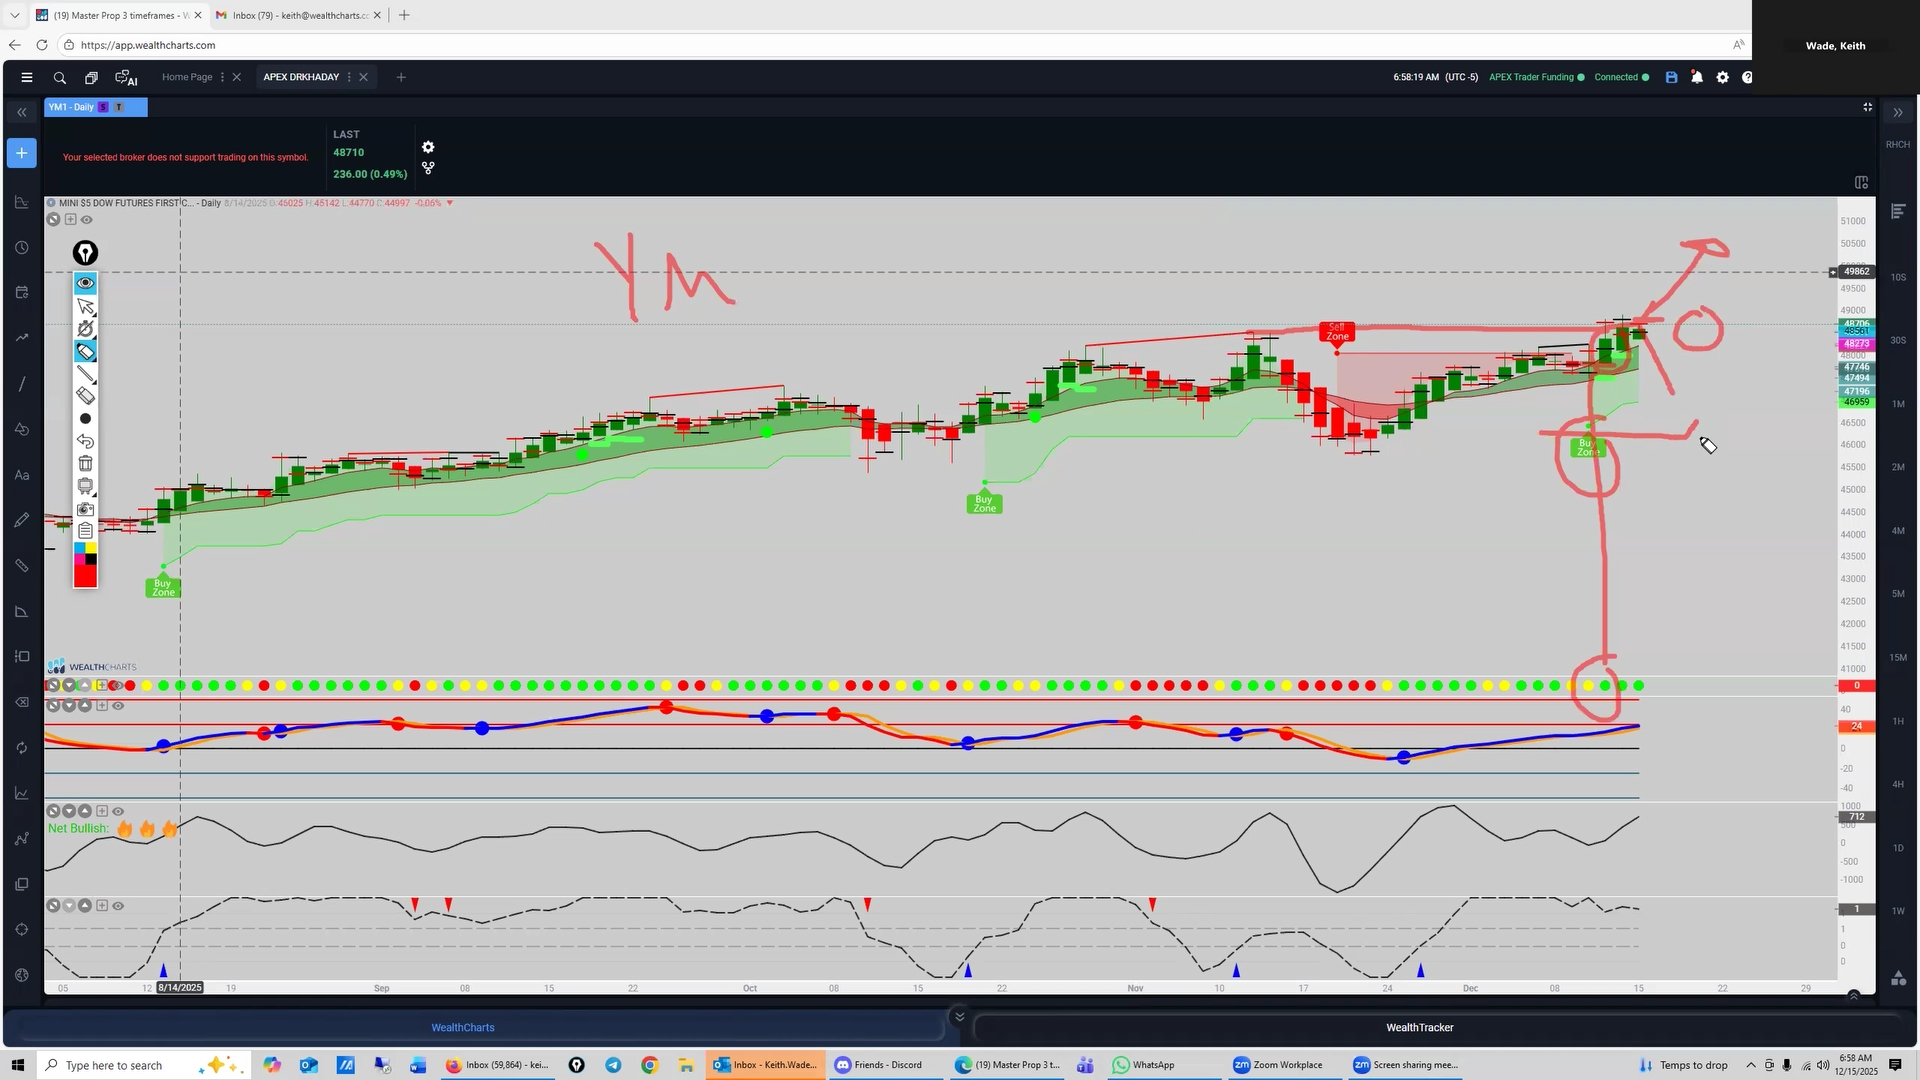Expand the right sidebar chevron

1898,113
